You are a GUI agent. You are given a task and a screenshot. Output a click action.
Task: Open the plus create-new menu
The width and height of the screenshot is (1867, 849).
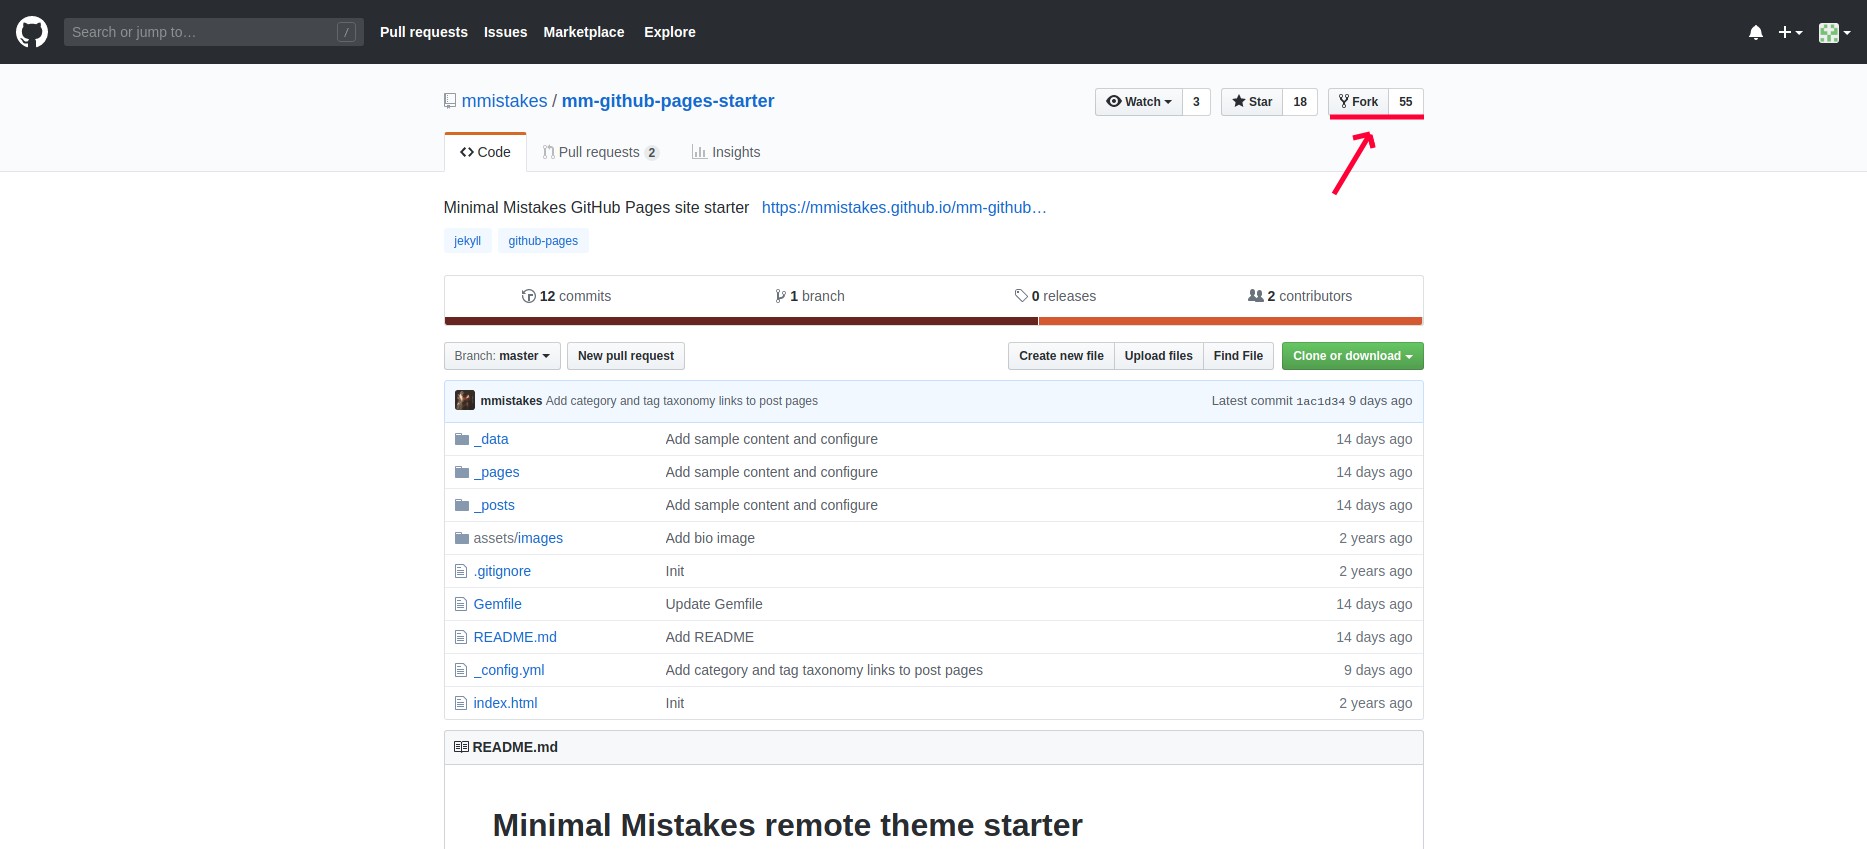click(1790, 32)
